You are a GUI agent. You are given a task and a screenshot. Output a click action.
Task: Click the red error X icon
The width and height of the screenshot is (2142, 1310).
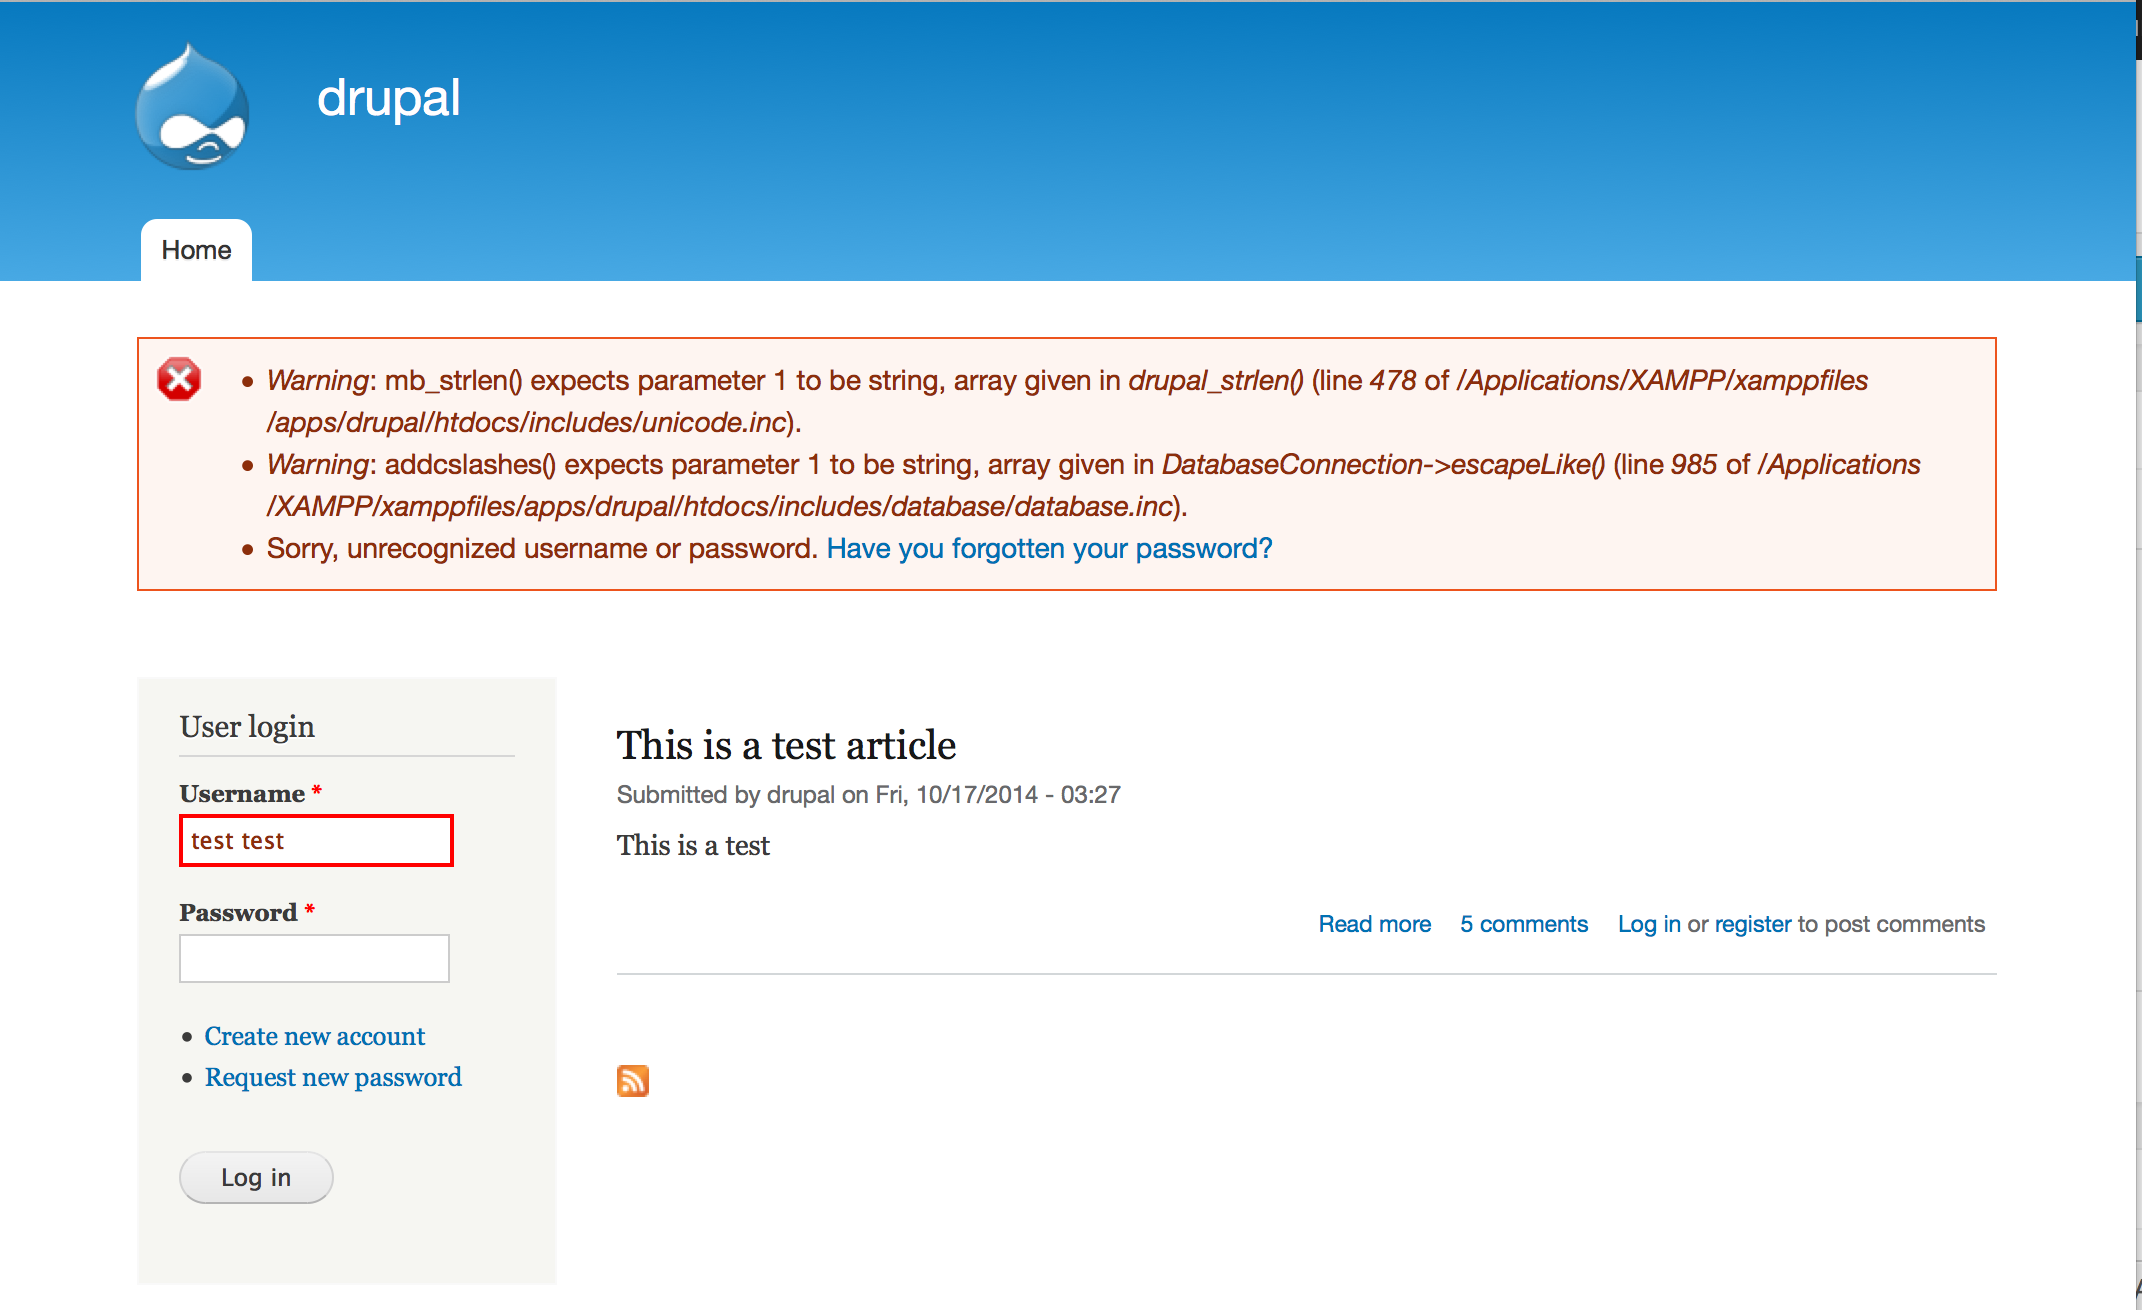(179, 379)
